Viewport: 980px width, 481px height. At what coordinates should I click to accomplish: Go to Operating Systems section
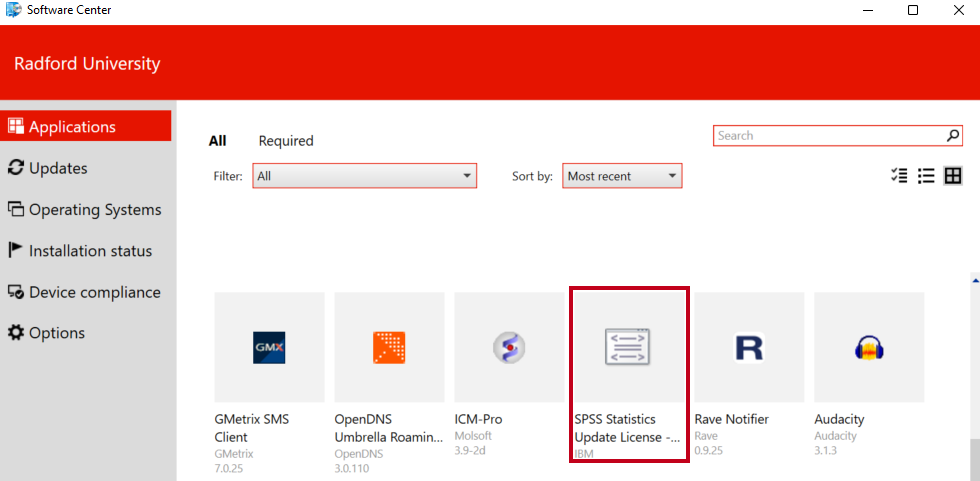pos(84,210)
